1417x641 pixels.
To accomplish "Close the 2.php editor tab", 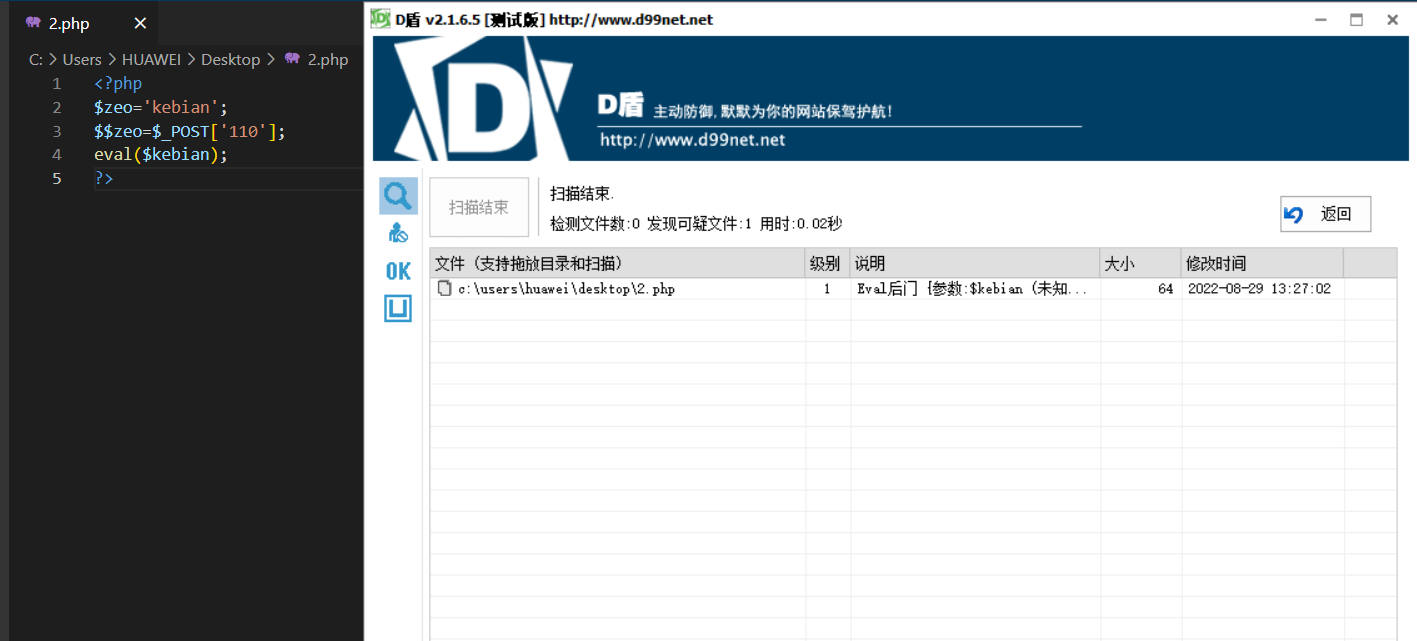I will point(140,23).
